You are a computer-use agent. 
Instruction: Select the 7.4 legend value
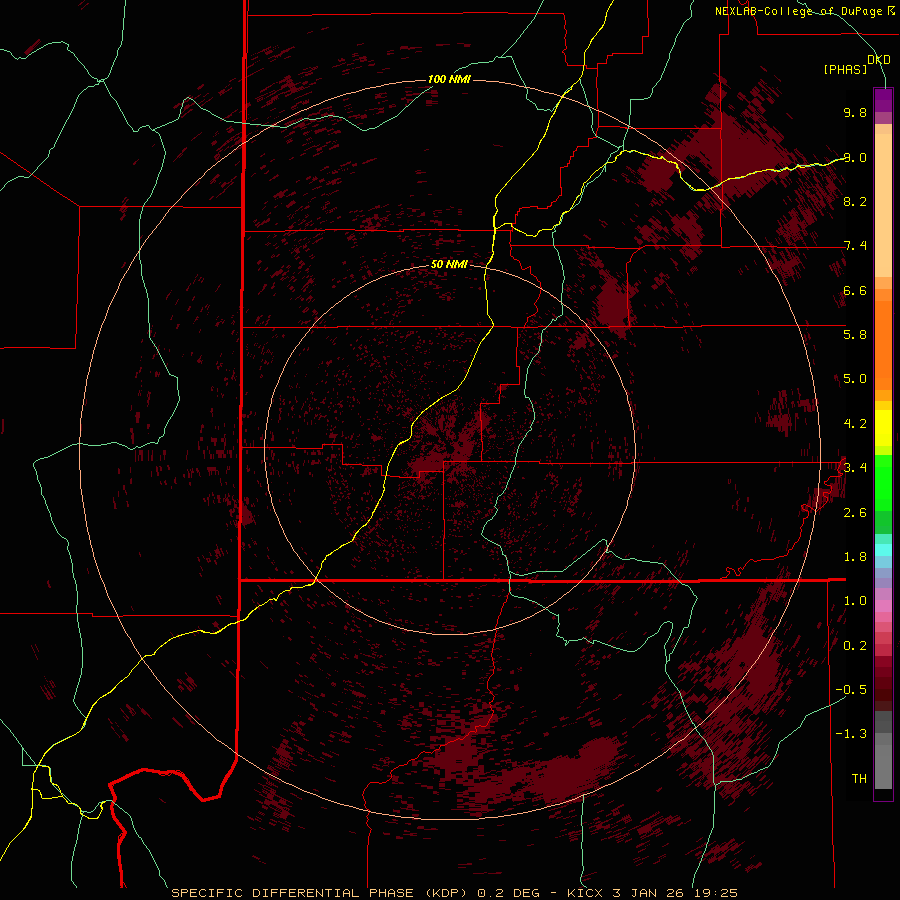click(x=855, y=246)
